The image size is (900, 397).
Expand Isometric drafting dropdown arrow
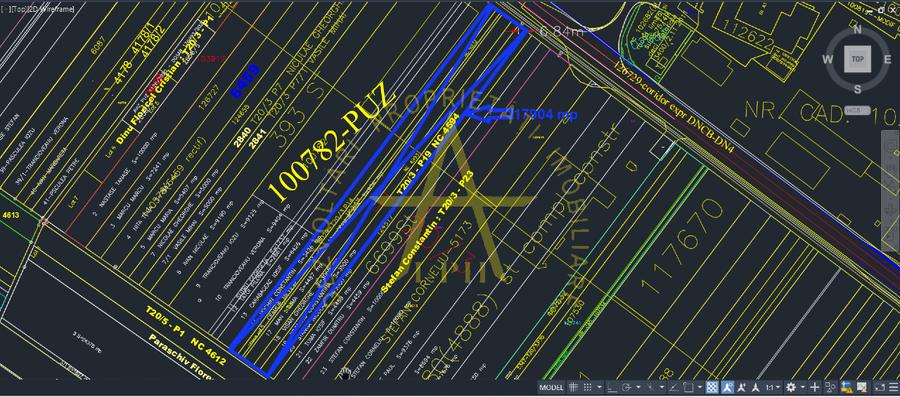pos(662,387)
